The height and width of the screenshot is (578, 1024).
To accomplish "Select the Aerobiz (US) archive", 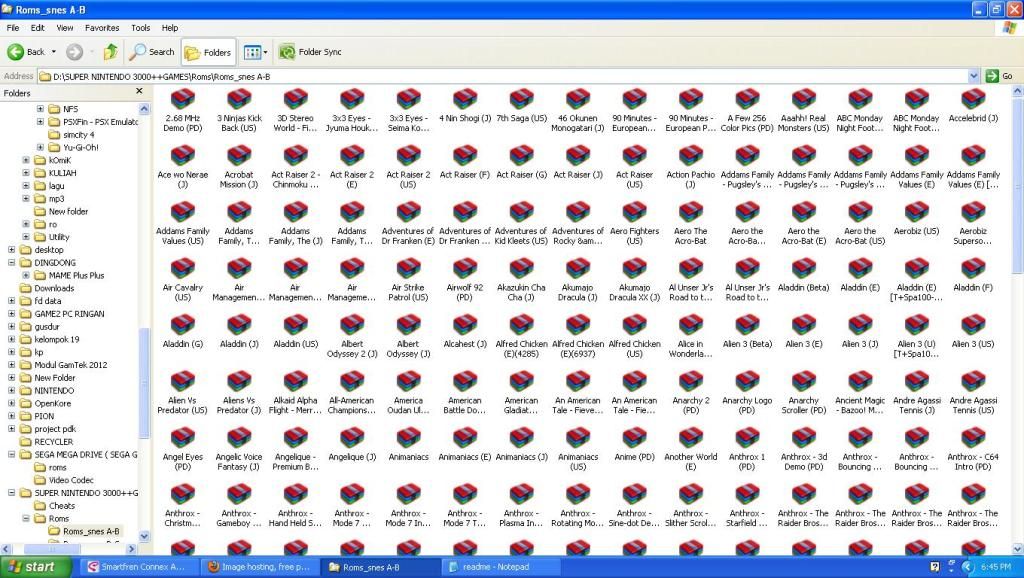I will coord(916,219).
